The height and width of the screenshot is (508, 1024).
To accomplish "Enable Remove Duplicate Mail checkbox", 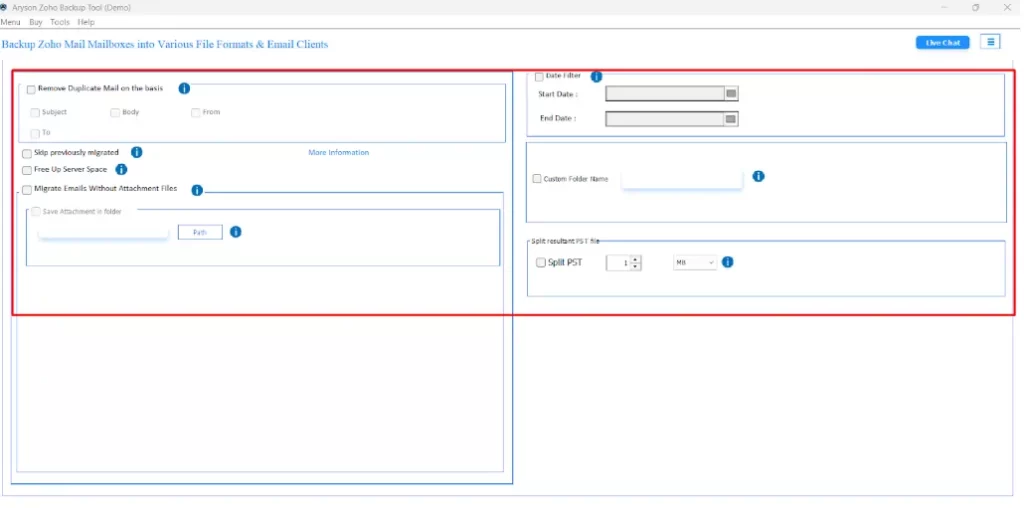I will coord(31,90).
